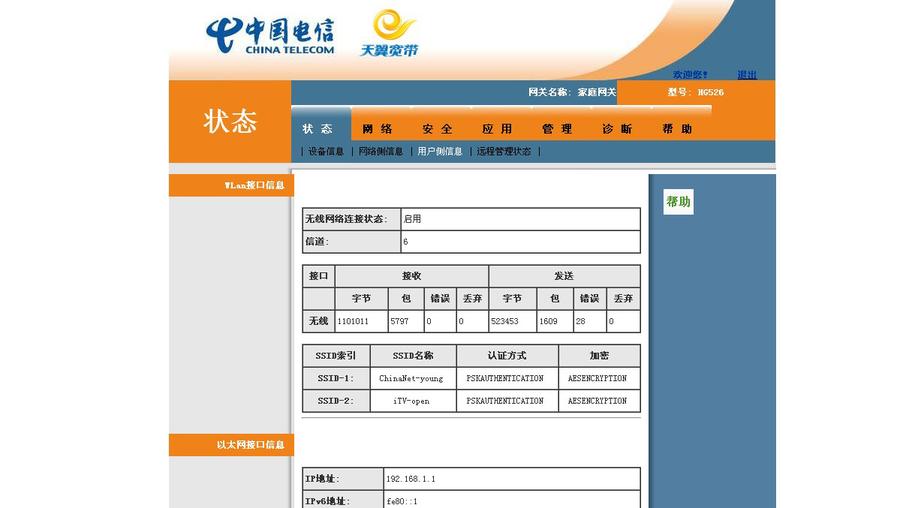Go to the 应用 tab

click(x=497, y=129)
